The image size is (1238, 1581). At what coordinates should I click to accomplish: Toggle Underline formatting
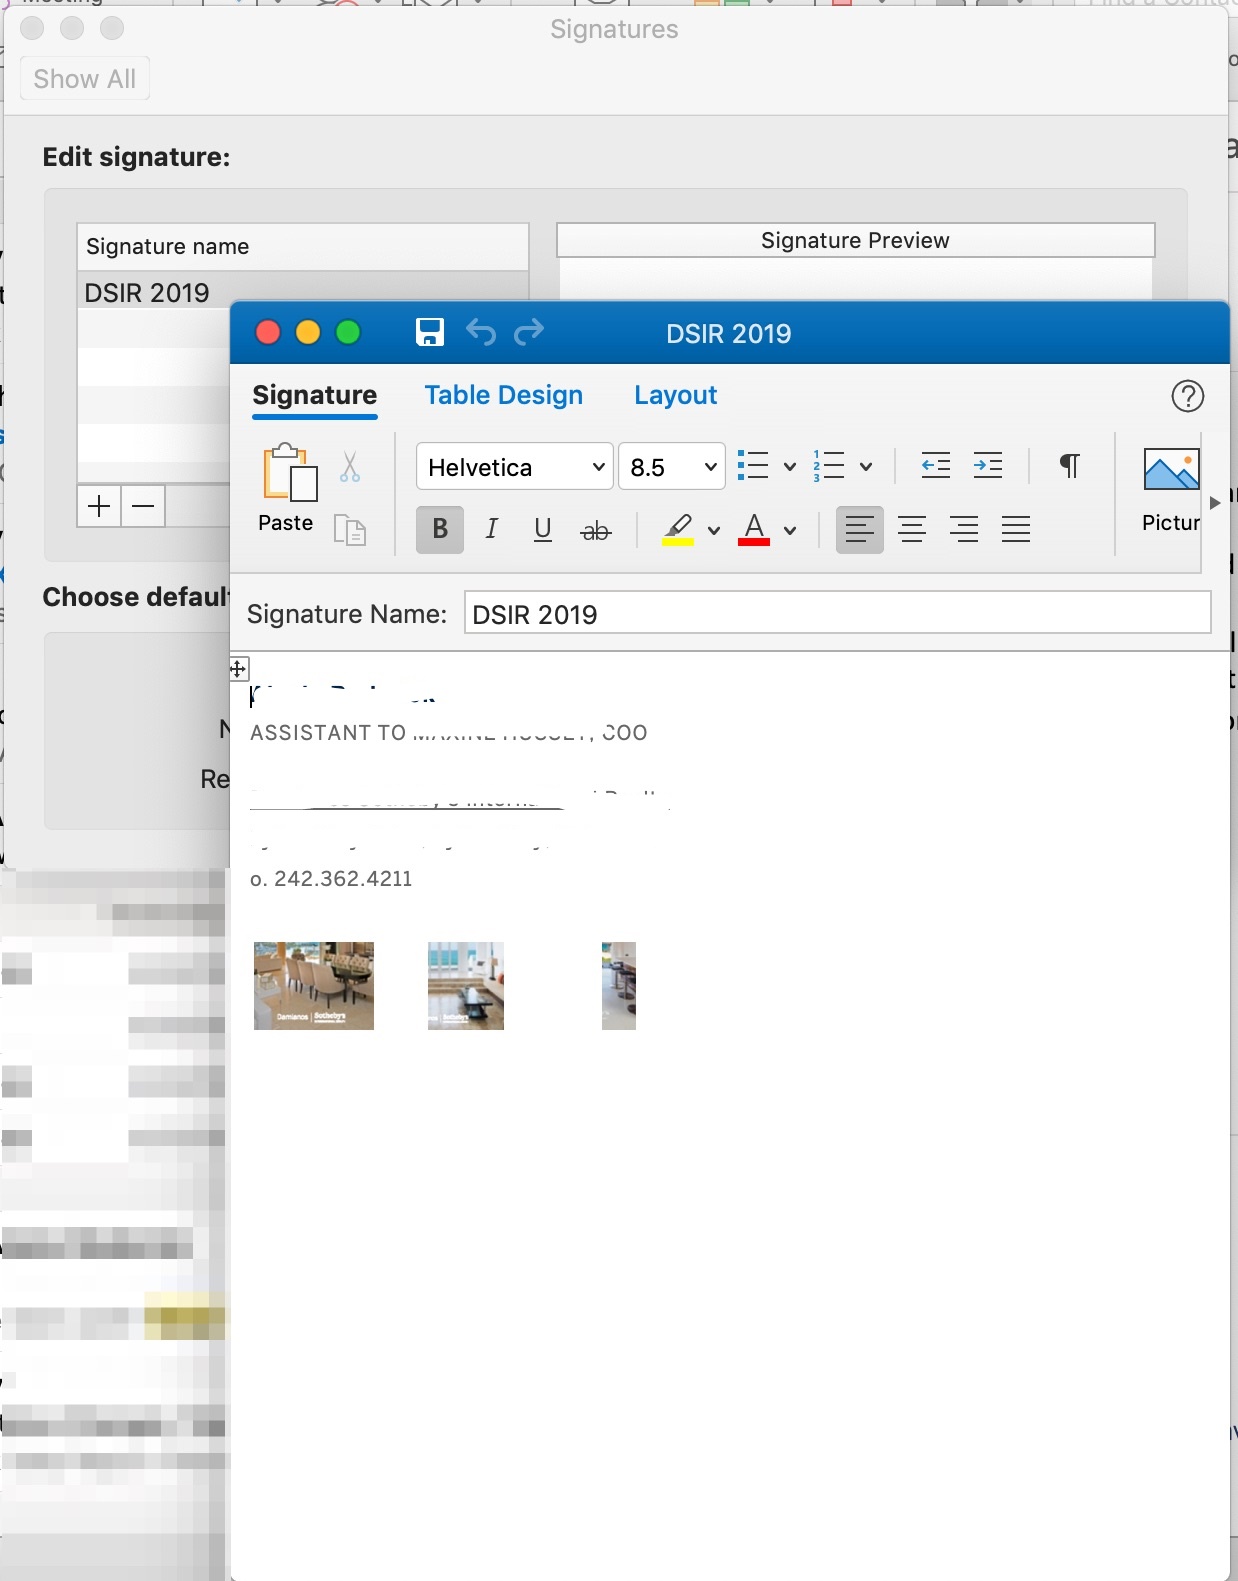pos(543,529)
